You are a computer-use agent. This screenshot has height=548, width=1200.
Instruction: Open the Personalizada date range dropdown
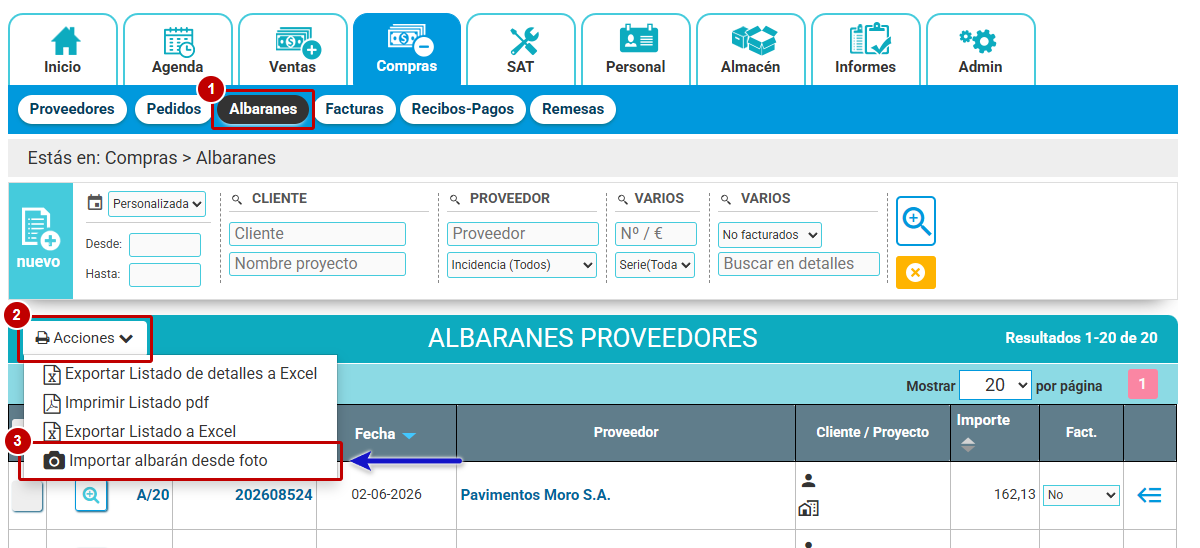157,203
